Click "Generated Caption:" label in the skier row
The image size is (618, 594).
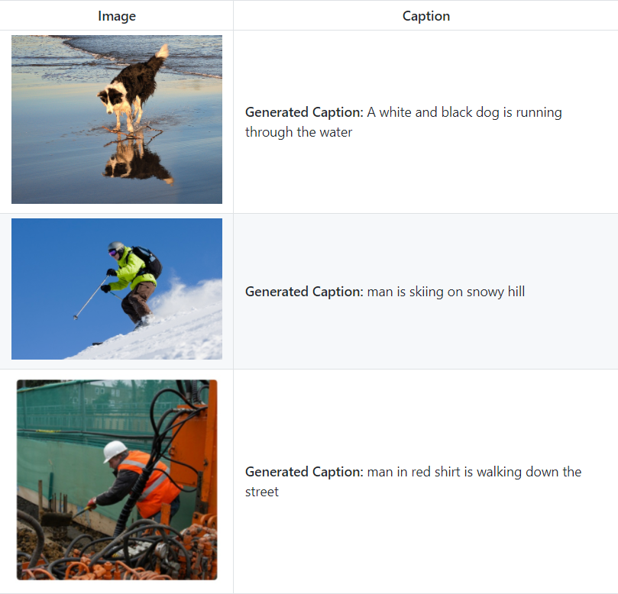tap(304, 292)
